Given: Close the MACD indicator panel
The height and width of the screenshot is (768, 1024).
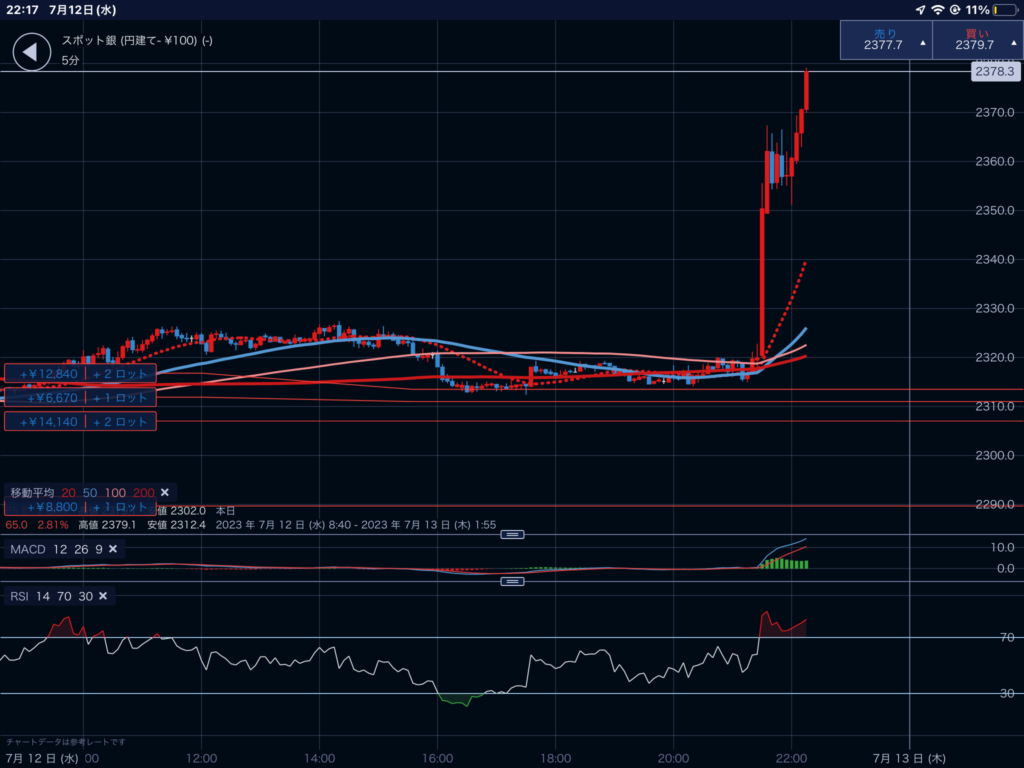Looking at the screenshot, I should click(x=113, y=549).
